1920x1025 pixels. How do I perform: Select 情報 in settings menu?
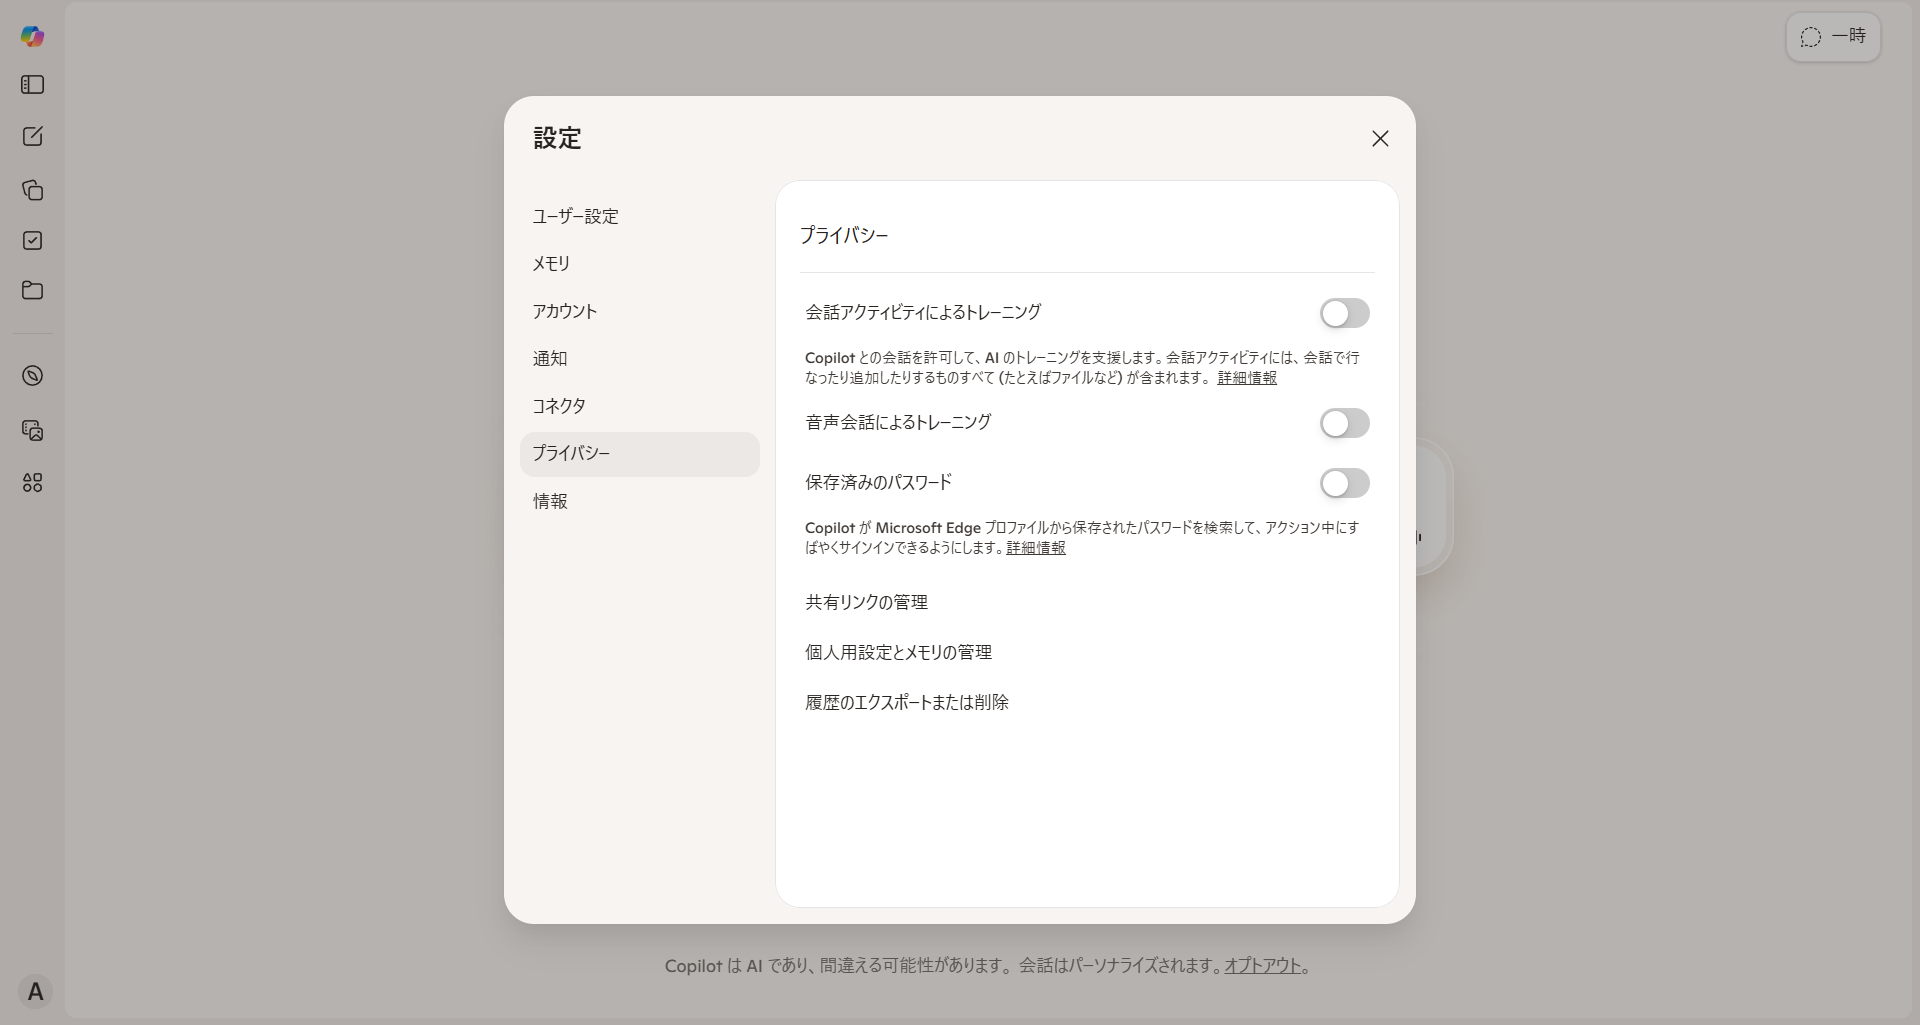pyautogui.click(x=640, y=501)
